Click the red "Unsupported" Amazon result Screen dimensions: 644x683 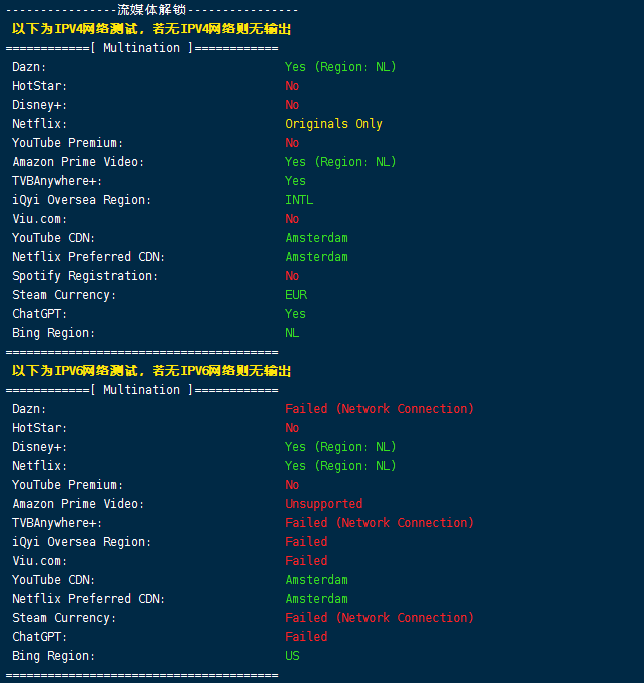pyautogui.click(x=323, y=504)
